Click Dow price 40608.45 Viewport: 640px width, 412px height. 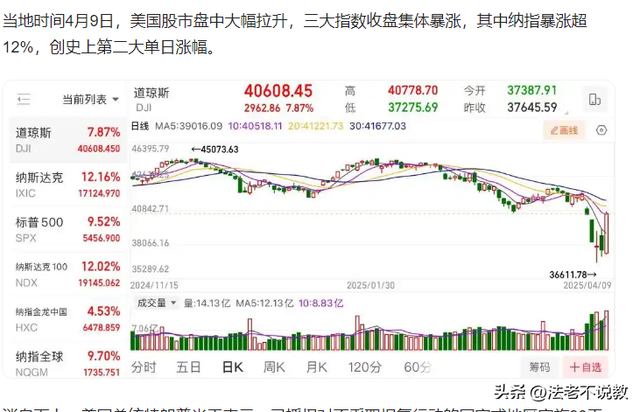(x=278, y=91)
